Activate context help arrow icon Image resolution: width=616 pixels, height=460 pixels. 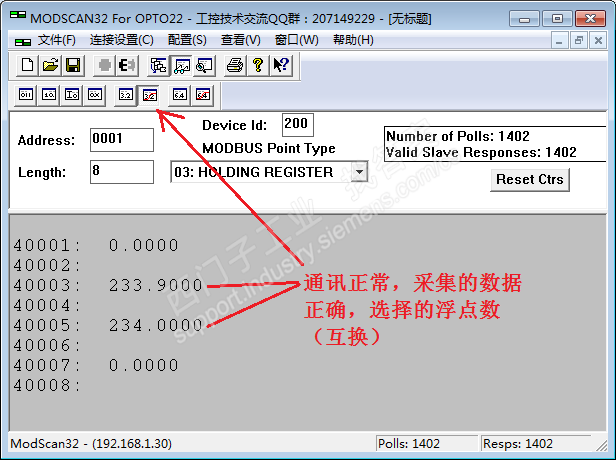pos(280,65)
